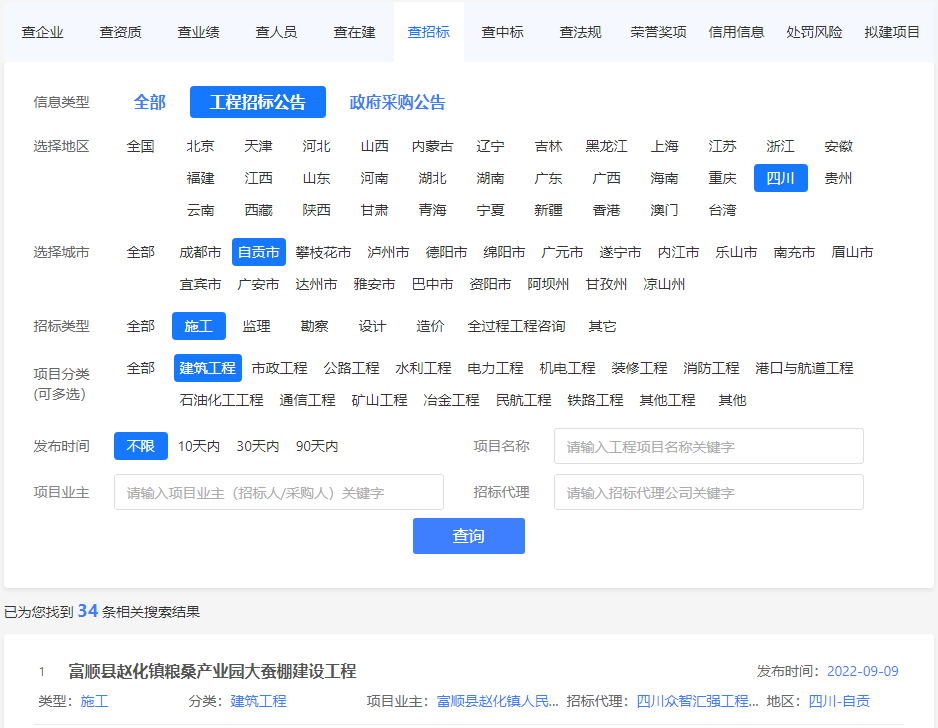Switch to the 拟建项目 tab
Viewport: 938px width, 728px height.
point(892,32)
